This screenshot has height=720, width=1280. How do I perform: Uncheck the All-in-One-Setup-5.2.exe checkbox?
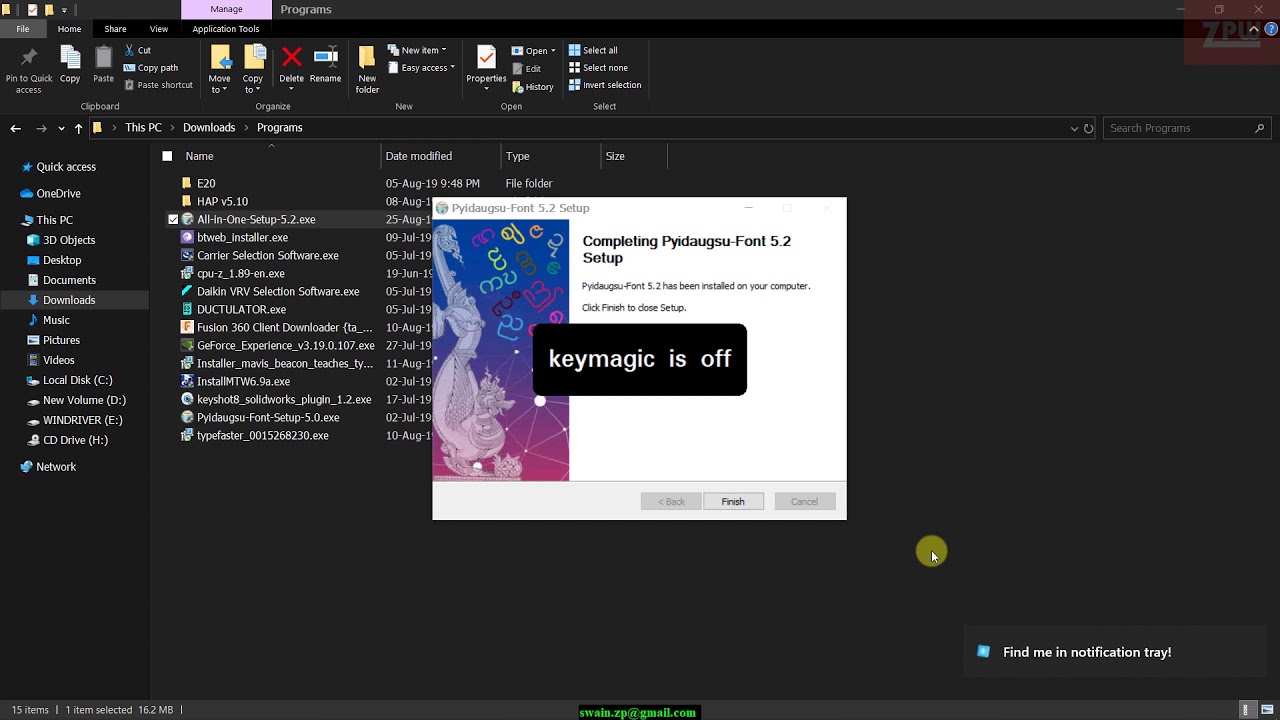(x=173, y=219)
